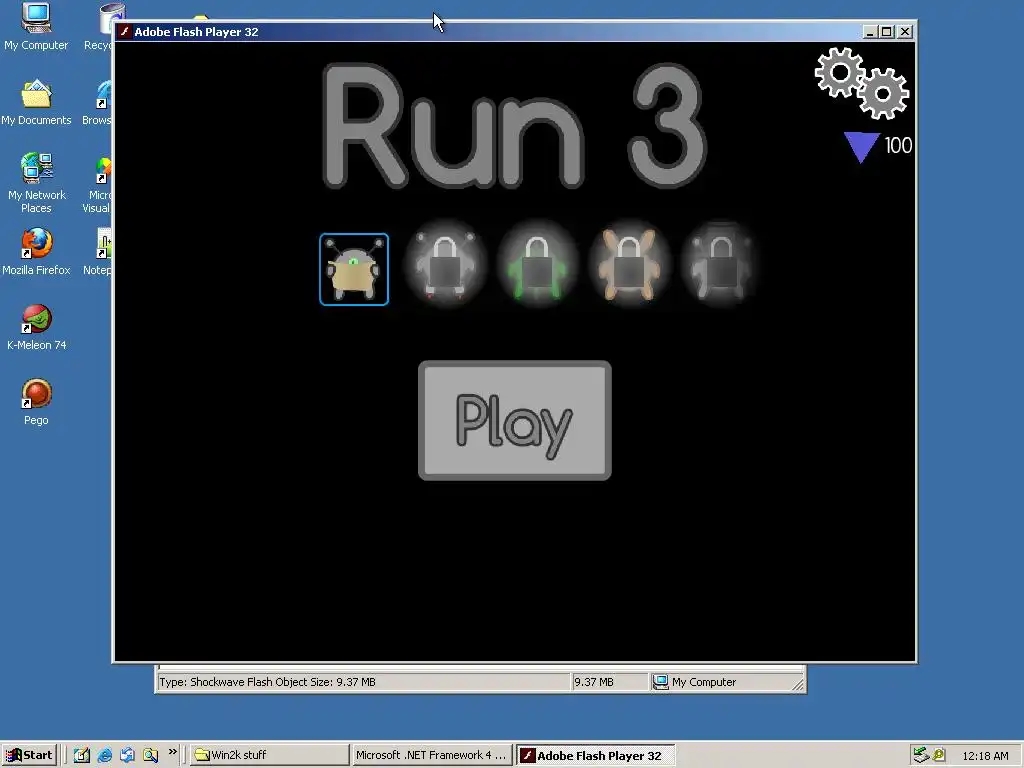Click the Adobe Flash Player title bar icon
Viewport: 1024px width, 768px height.
(x=124, y=31)
